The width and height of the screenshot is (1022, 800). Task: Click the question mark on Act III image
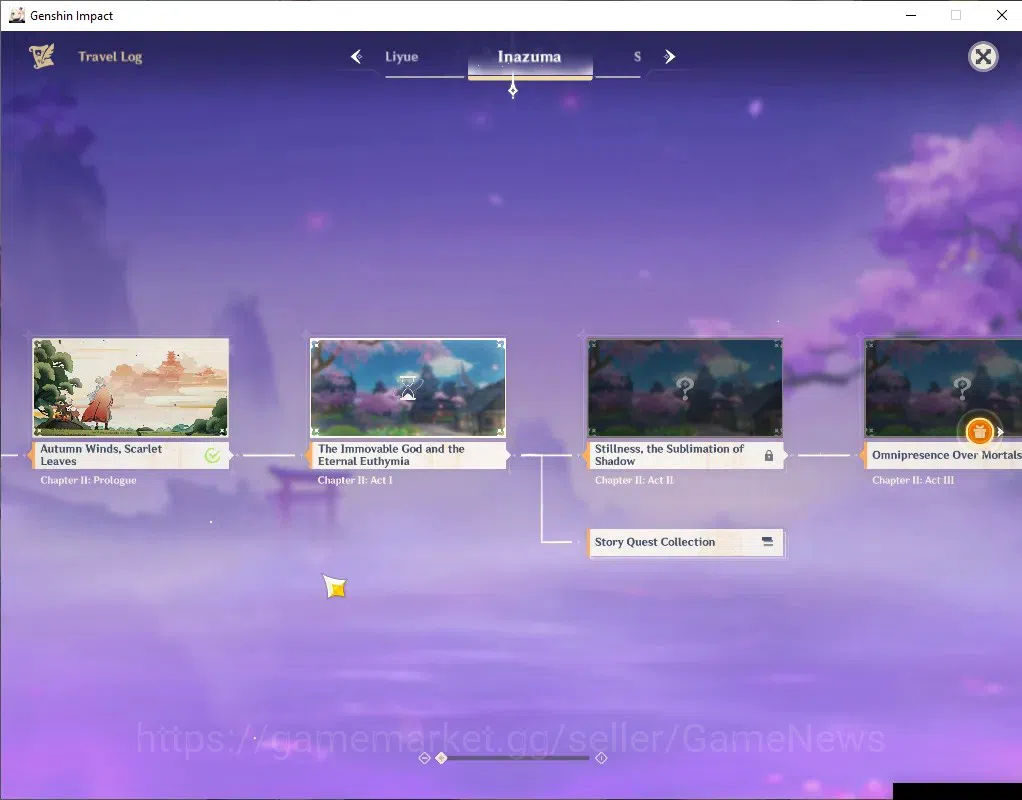[961, 388]
